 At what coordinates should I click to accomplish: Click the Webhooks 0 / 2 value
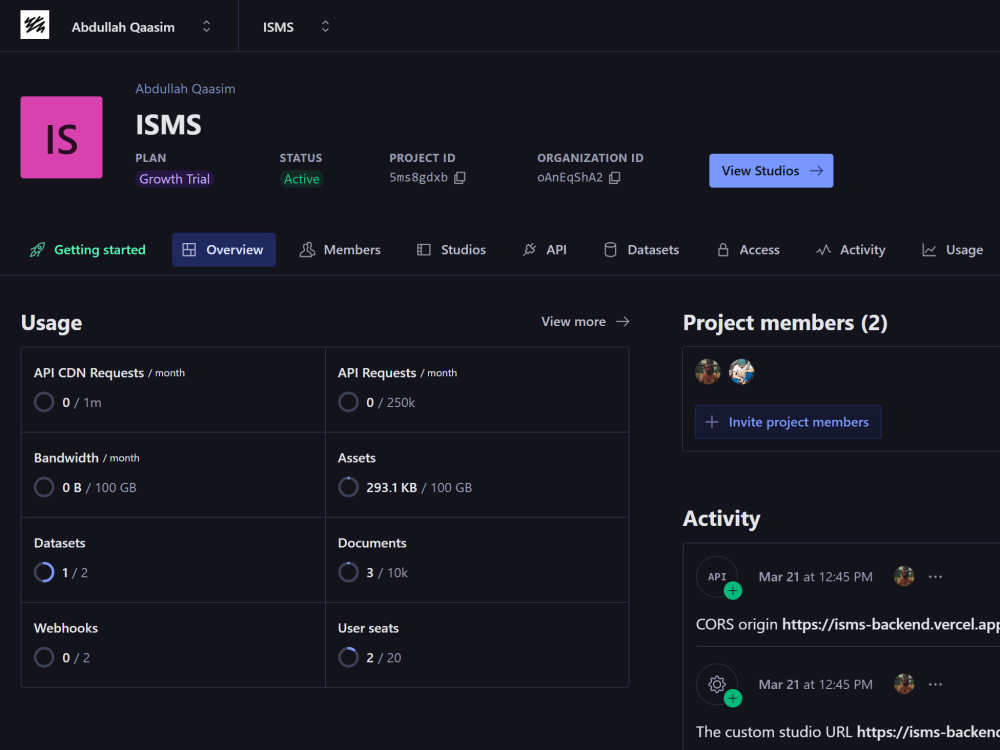click(x=76, y=658)
